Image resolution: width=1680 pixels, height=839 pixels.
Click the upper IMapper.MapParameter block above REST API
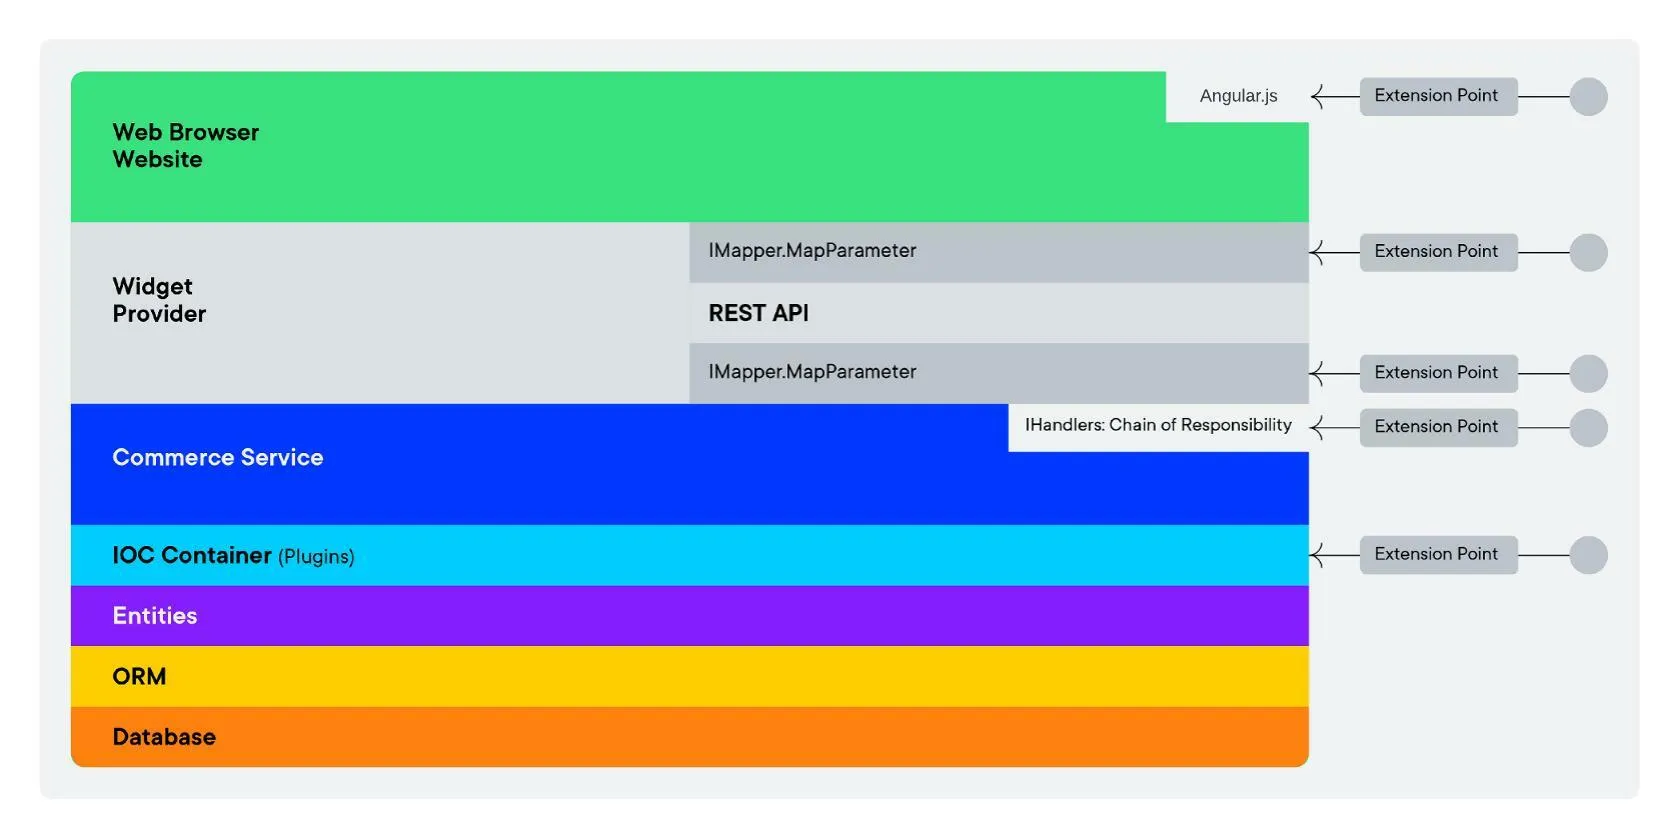pyautogui.click(x=999, y=252)
